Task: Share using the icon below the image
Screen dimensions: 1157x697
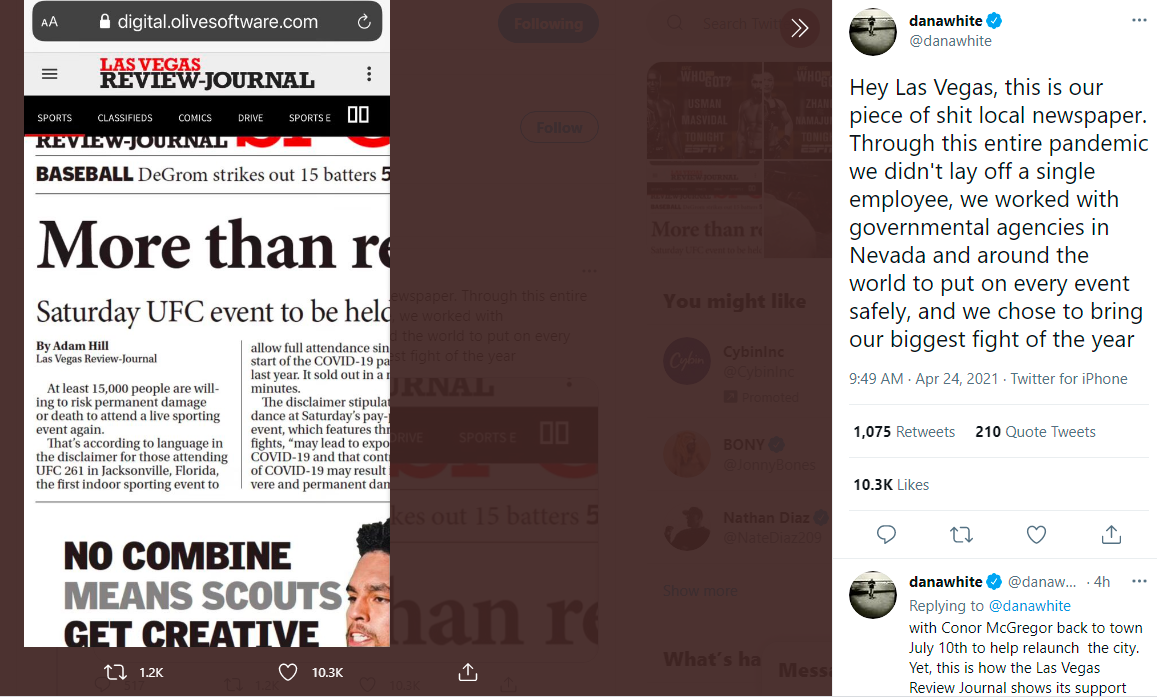Action: 468,672
